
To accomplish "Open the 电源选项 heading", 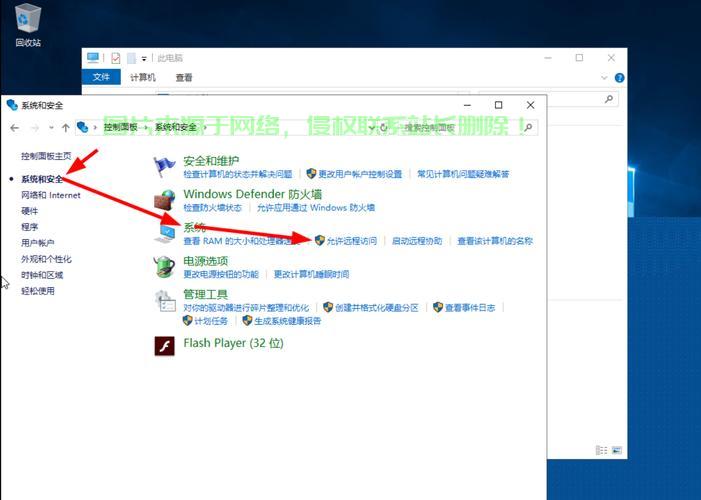I will pos(206,261).
